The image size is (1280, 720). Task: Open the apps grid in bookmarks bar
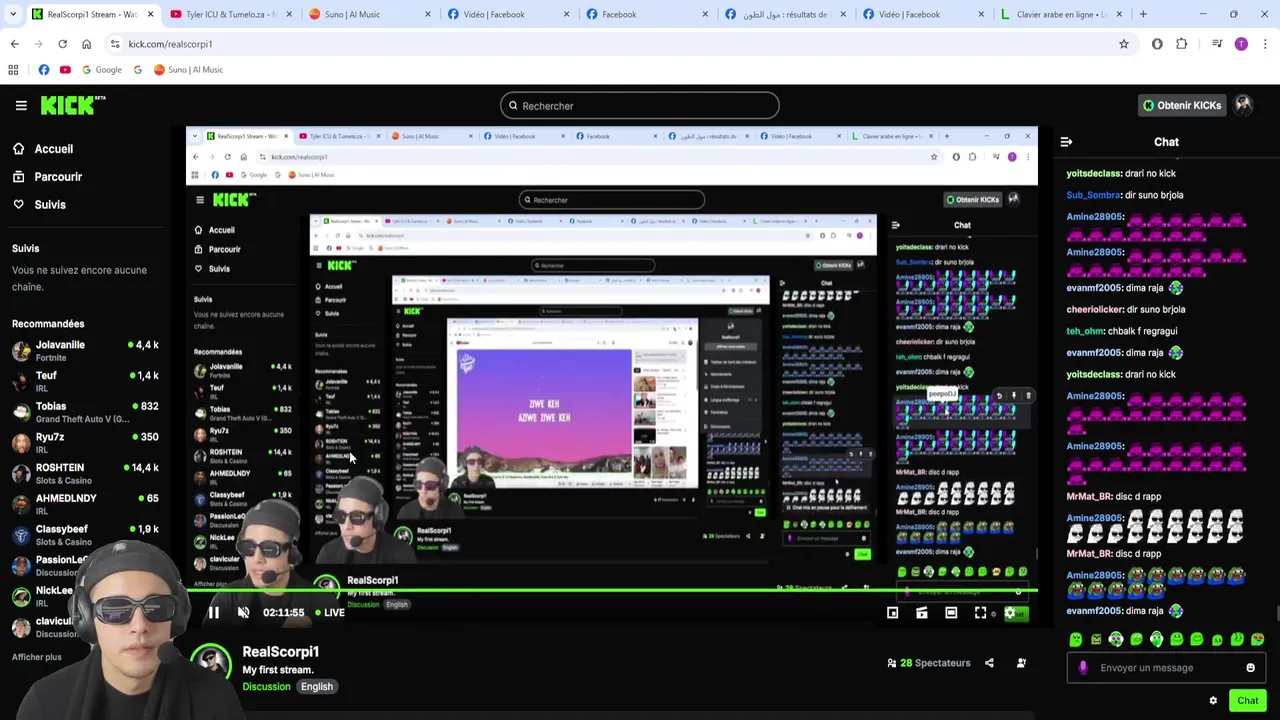[13, 70]
